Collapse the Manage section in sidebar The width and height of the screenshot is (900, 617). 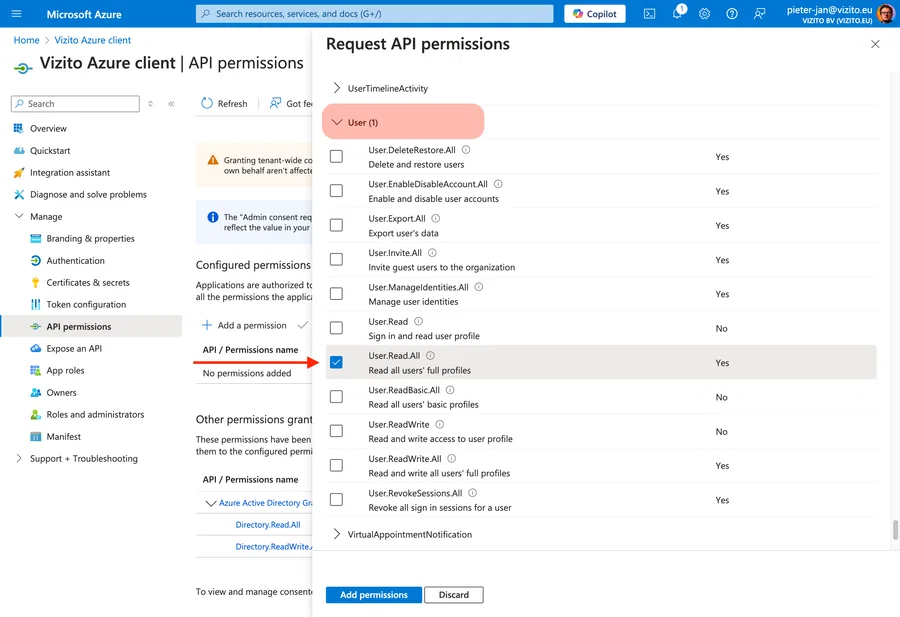(45, 216)
